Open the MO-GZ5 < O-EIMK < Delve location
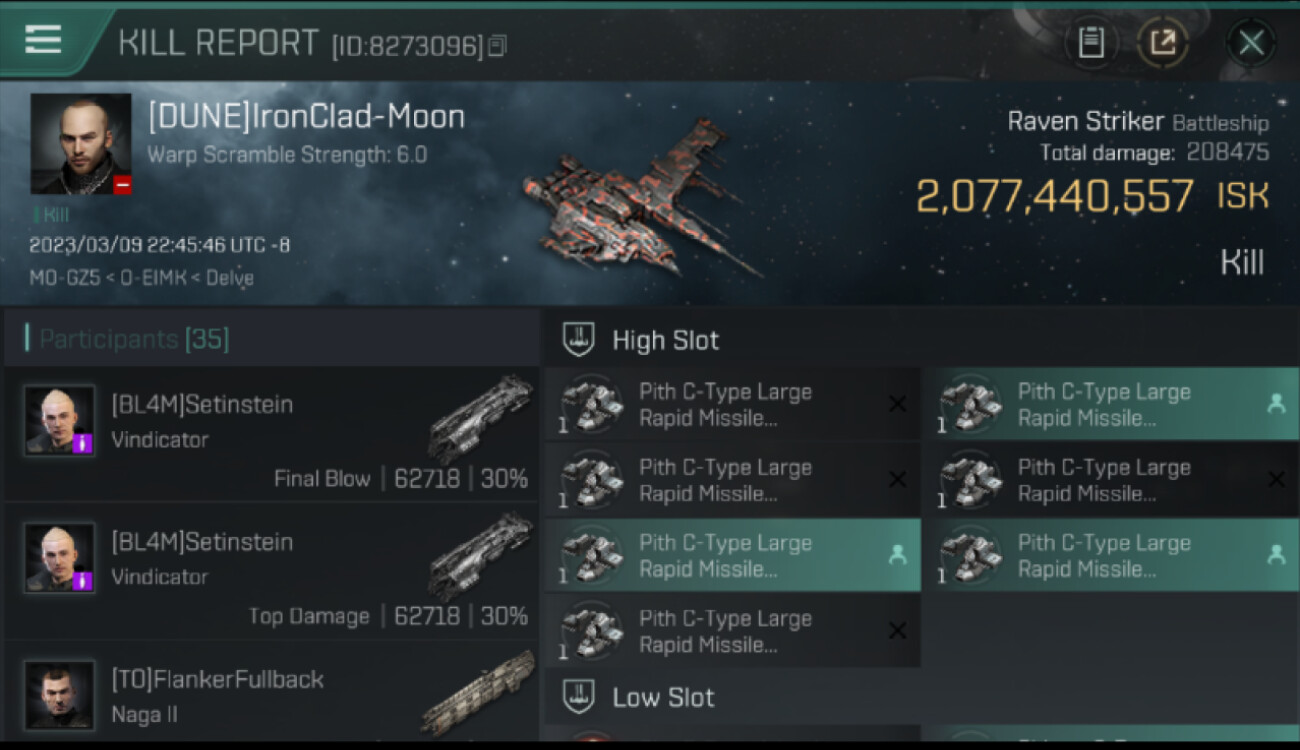The height and width of the screenshot is (750, 1300). [141, 277]
